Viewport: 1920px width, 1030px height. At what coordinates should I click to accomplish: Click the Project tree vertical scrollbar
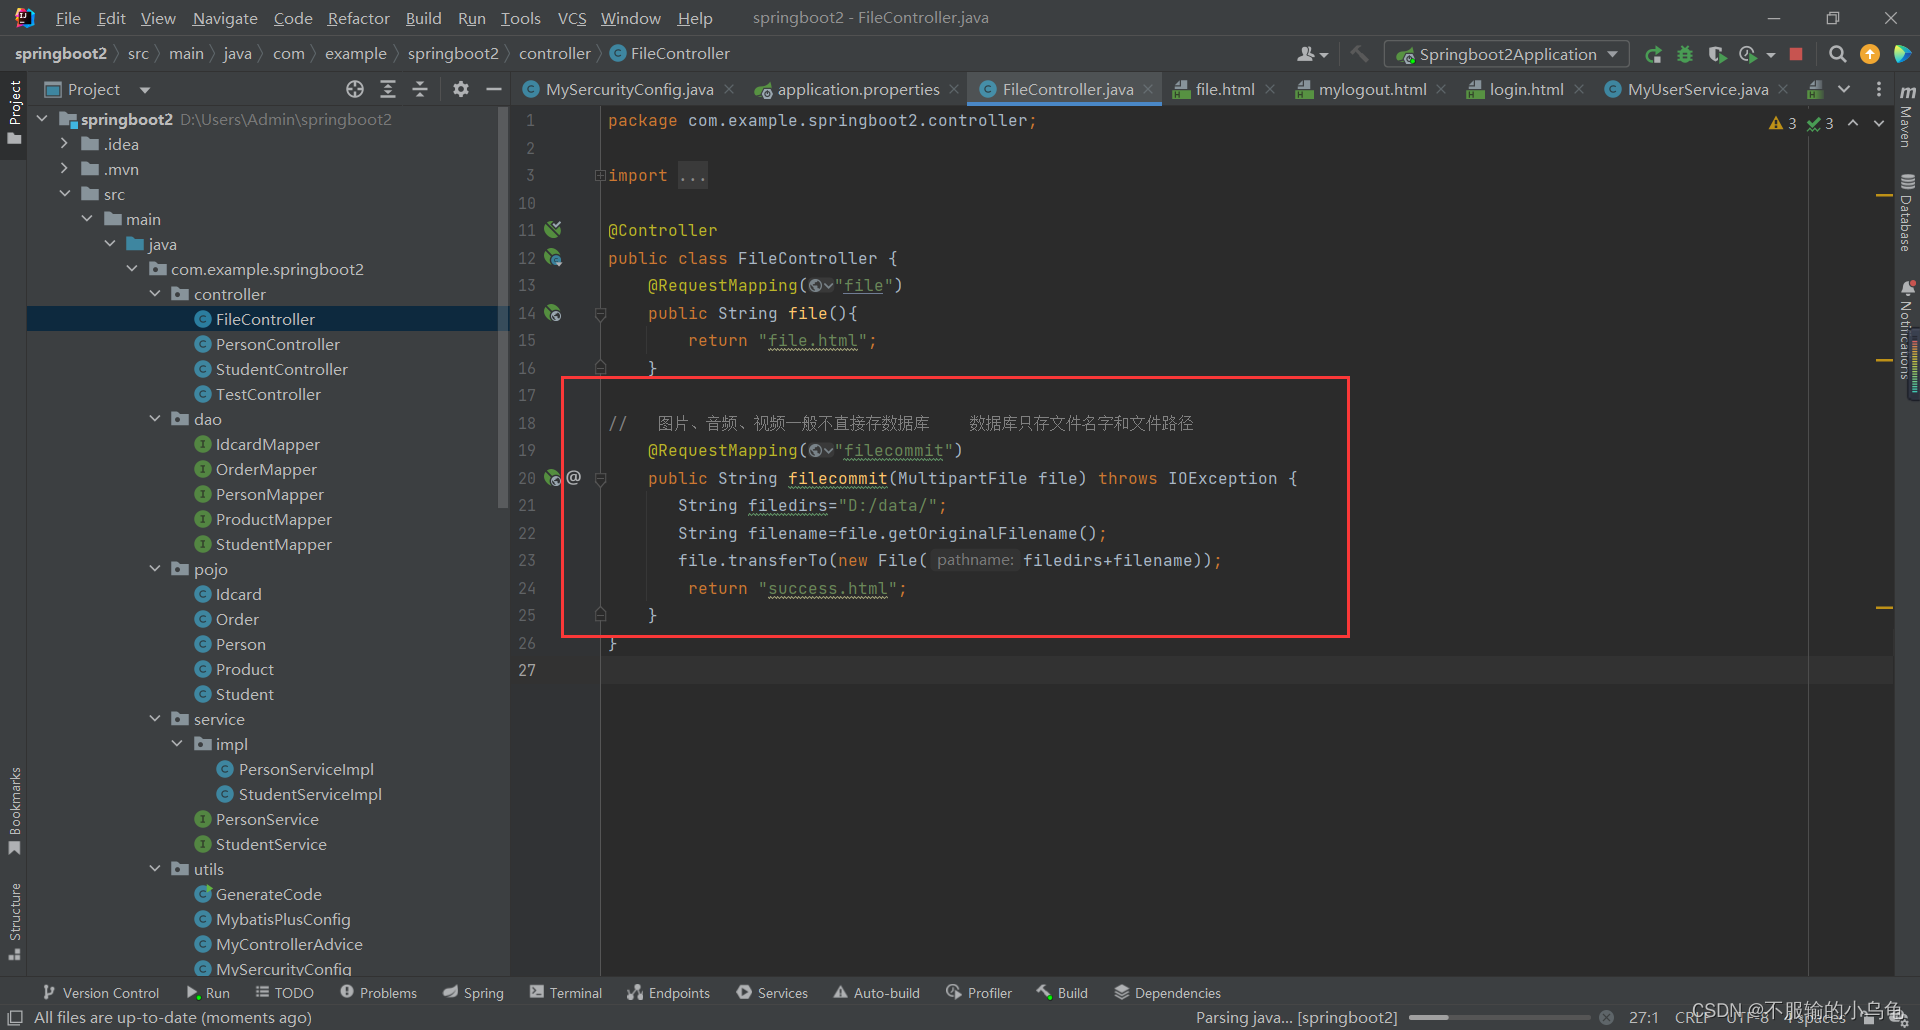point(503,310)
